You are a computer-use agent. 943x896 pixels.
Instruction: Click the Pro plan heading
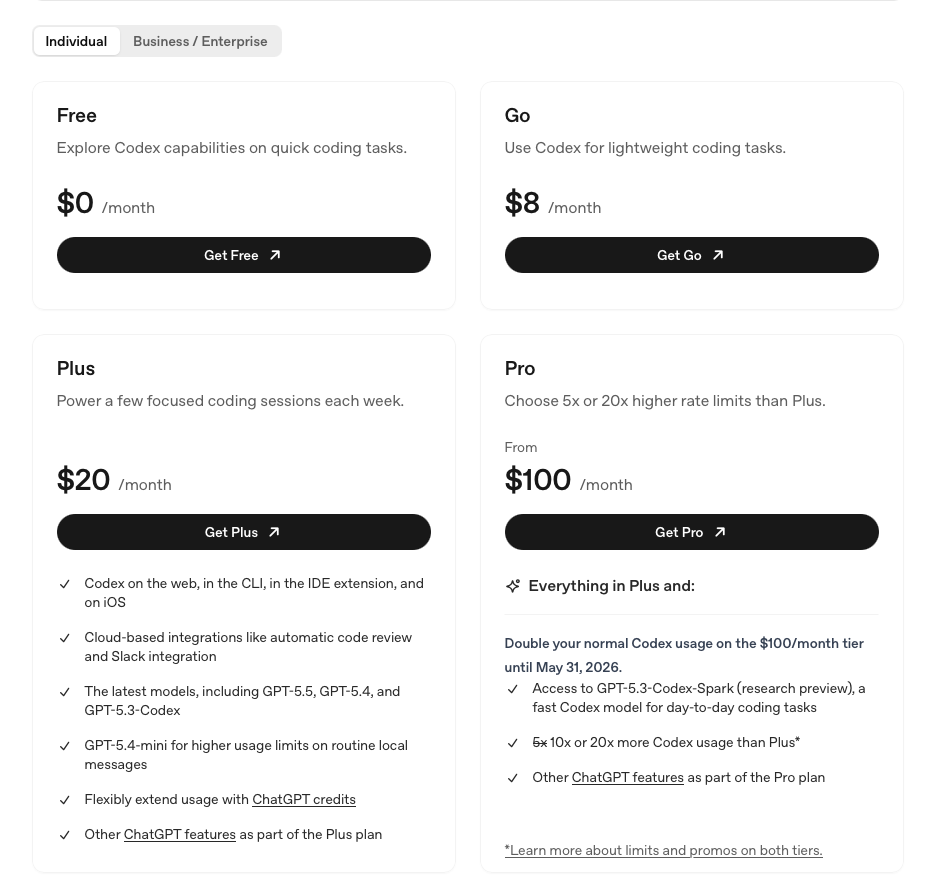(520, 369)
